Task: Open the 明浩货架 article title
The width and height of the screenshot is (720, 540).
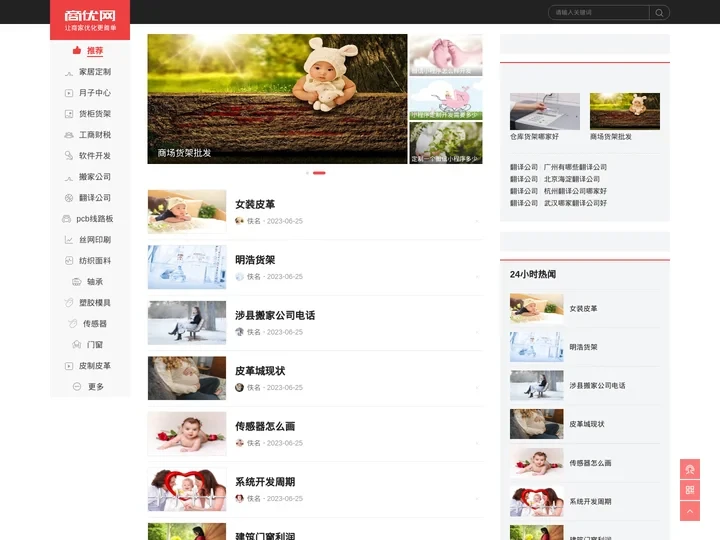Action: pos(255,260)
